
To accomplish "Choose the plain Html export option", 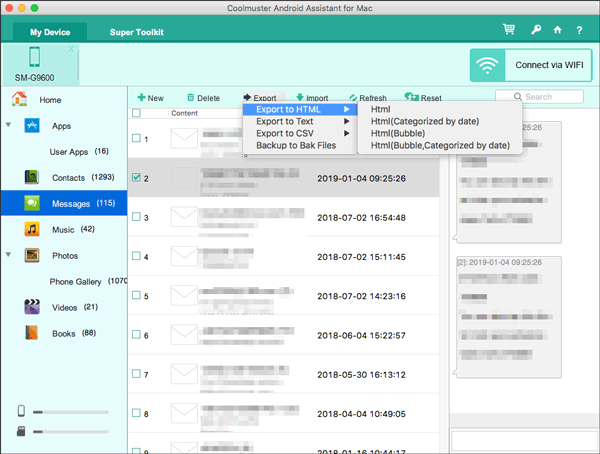I will (440, 109).
